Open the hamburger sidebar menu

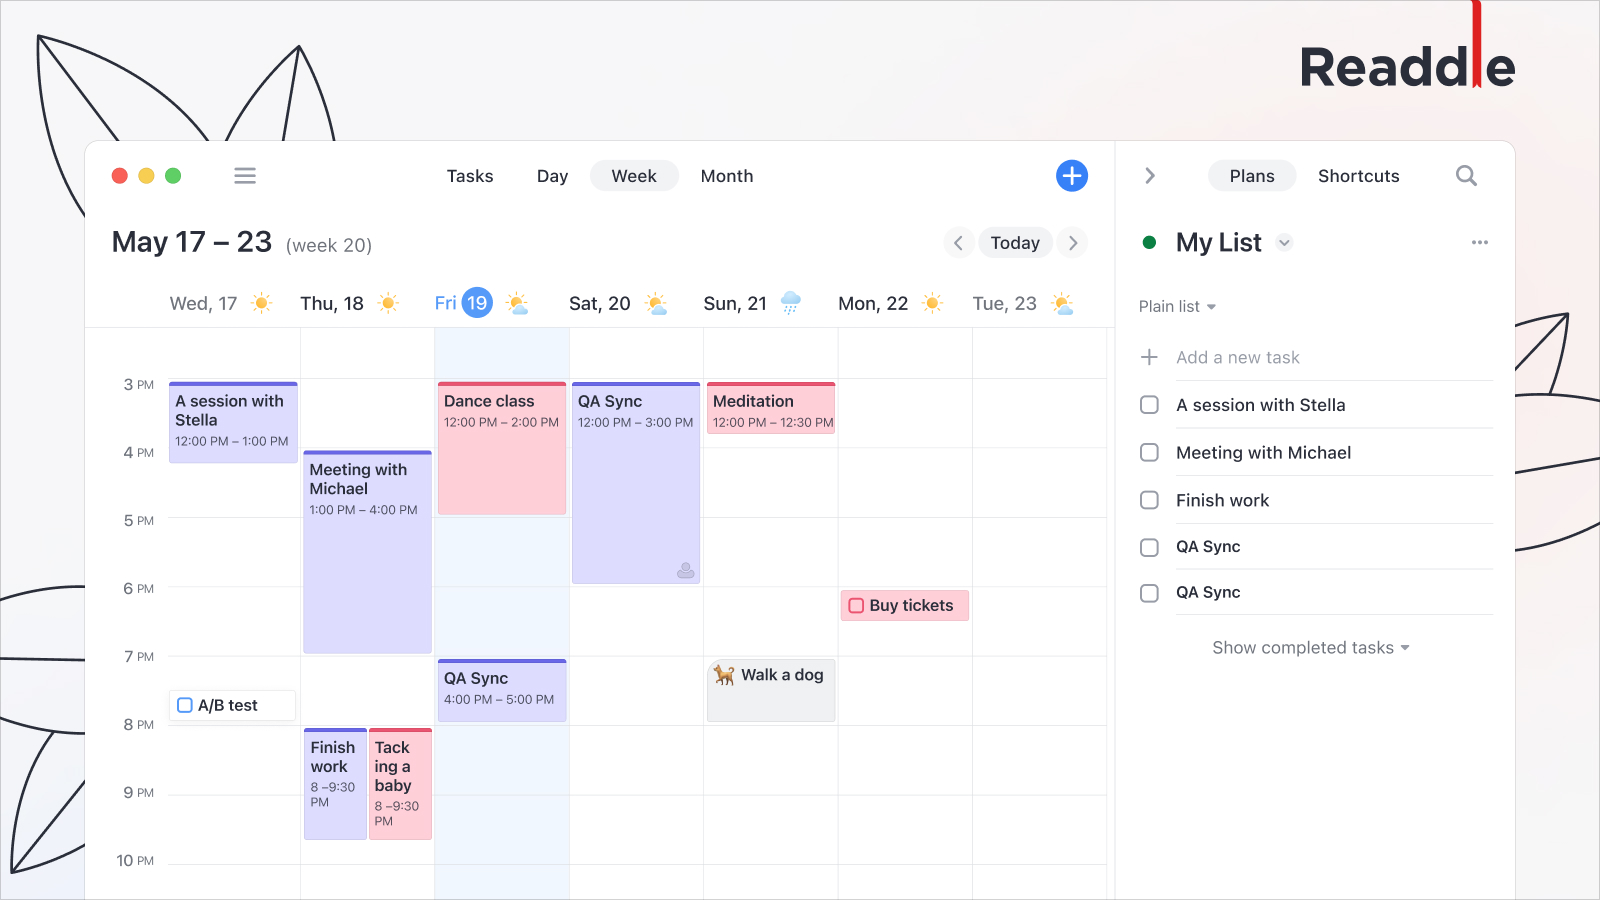[x=244, y=175]
